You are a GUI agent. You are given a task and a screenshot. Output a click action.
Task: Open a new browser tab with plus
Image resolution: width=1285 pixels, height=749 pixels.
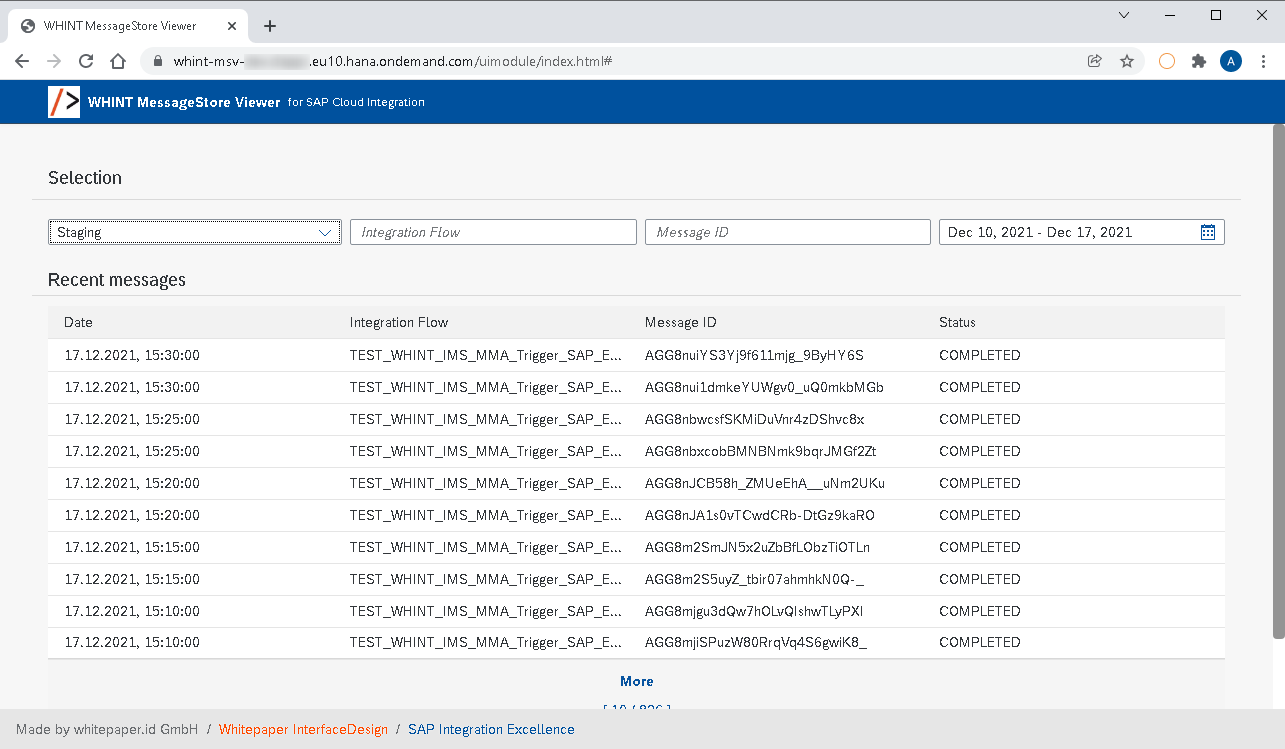(270, 26)
